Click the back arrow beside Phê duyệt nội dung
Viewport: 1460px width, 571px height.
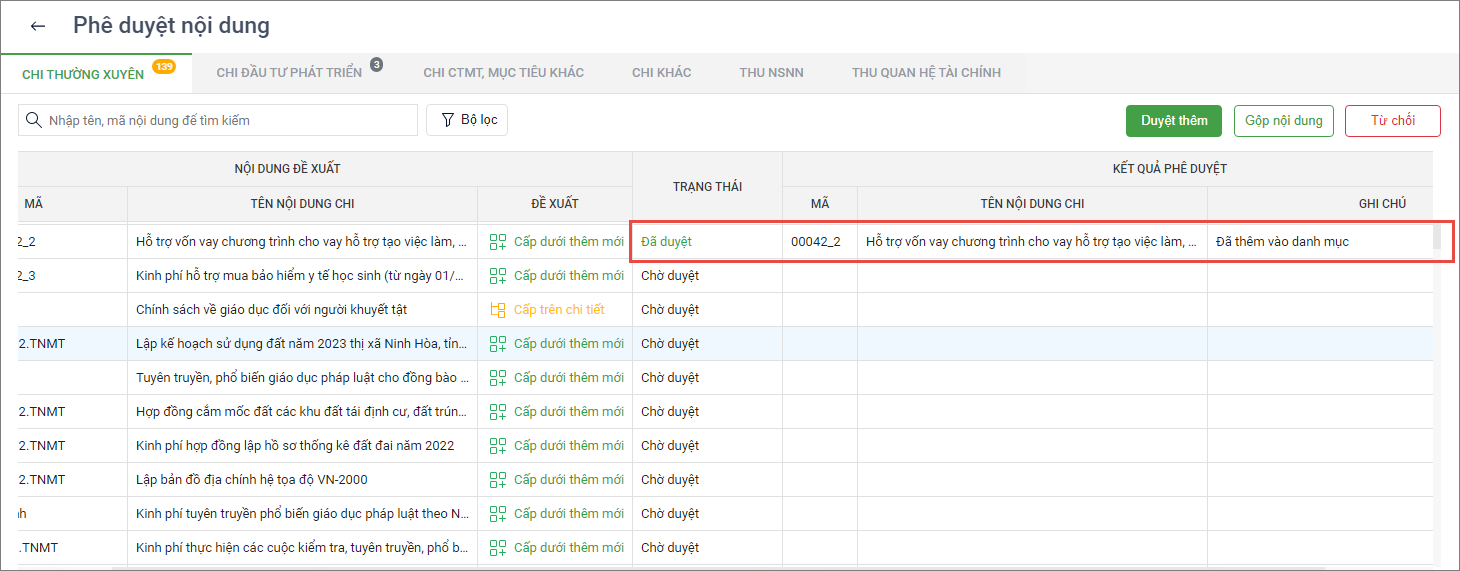[38, 26]
